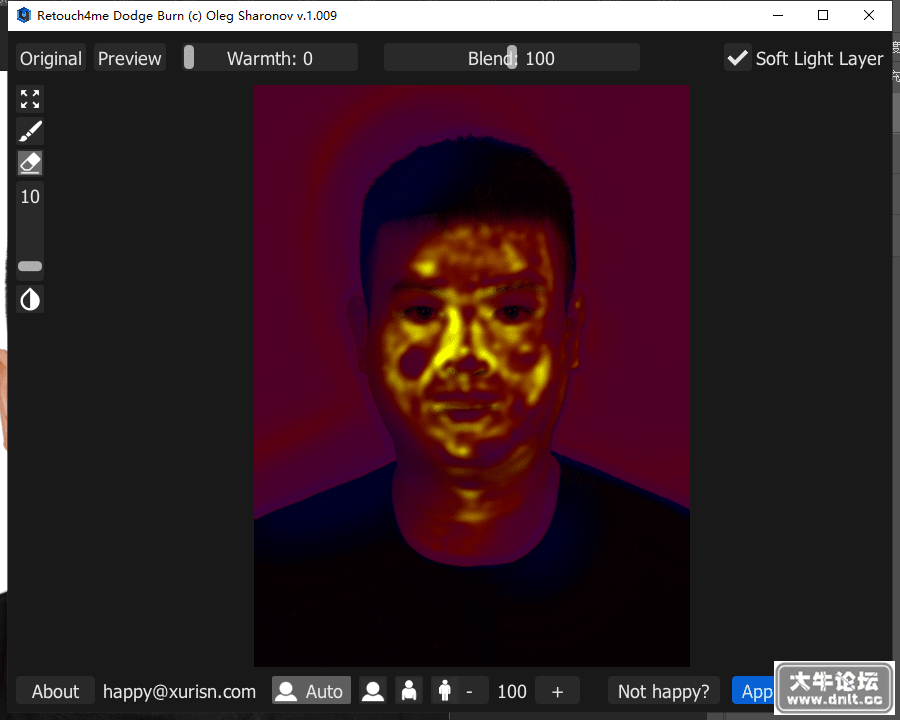Image resolution: width=900 pixels, height=720 pixels.
Task: Click the Retouch4me app logo in title bar
Action: click(24, 15)
